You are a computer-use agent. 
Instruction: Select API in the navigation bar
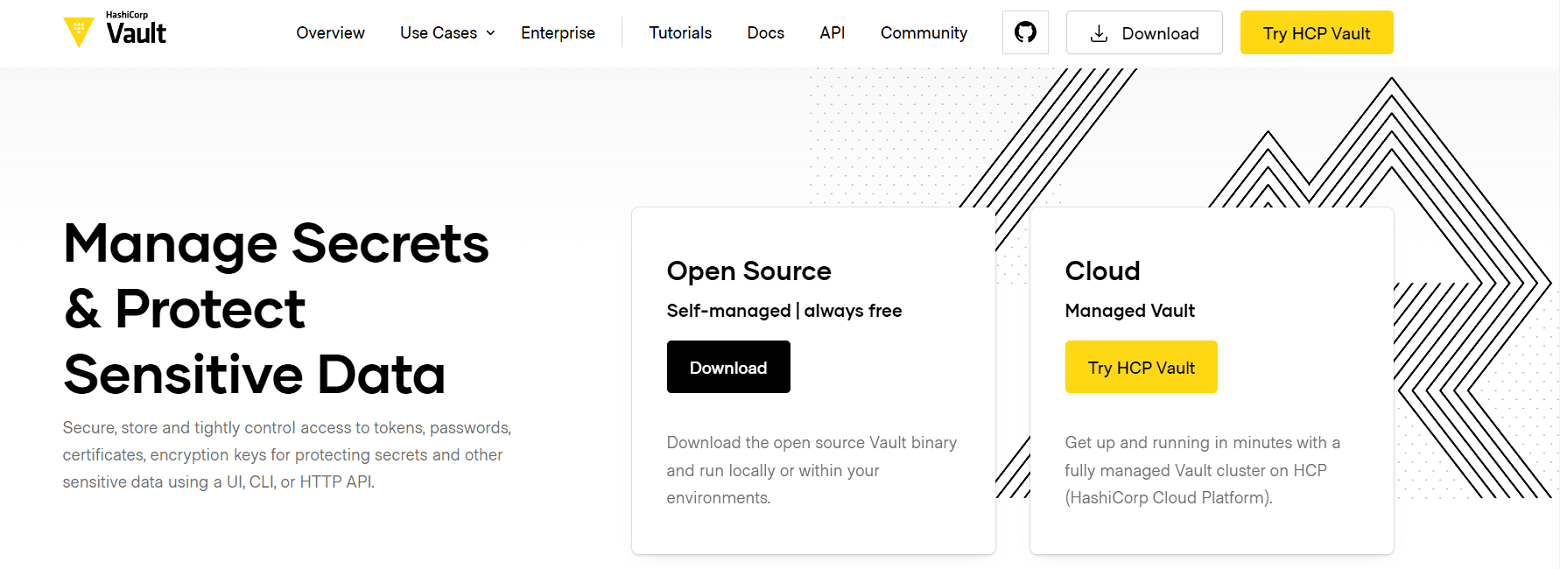(x=832, y=33)
